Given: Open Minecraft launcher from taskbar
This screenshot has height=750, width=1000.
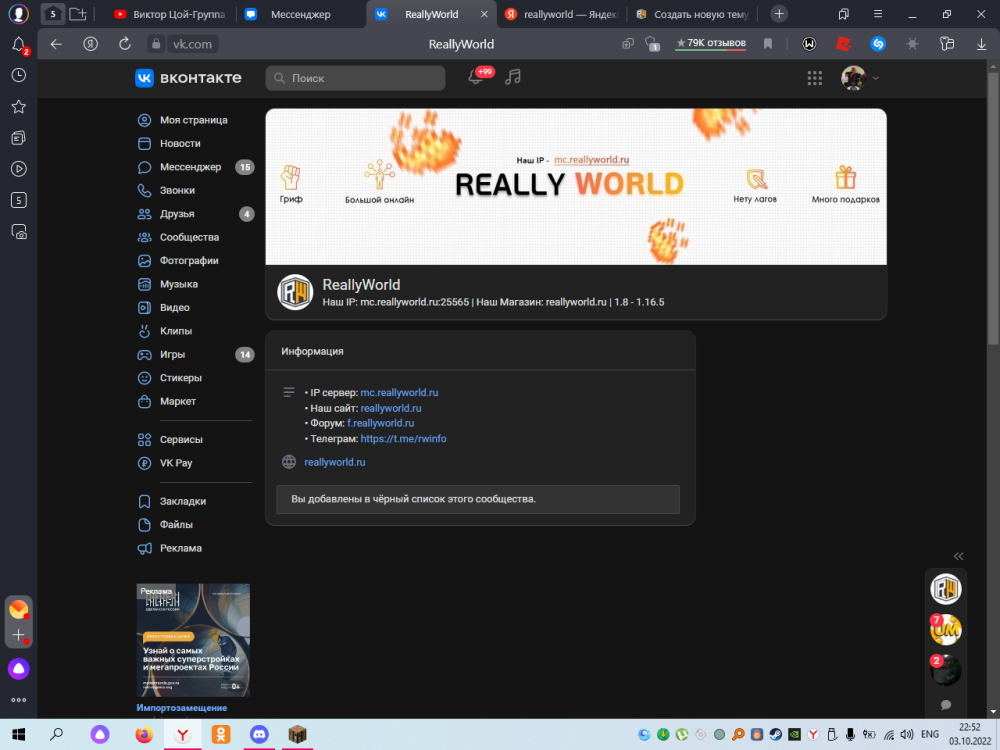Looking at the screenshot, I should click(x=297, y=735).
